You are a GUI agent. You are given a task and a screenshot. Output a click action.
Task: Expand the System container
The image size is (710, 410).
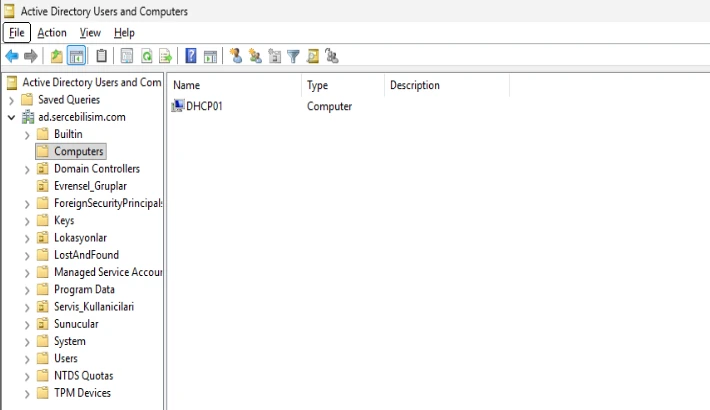point(27,342)
